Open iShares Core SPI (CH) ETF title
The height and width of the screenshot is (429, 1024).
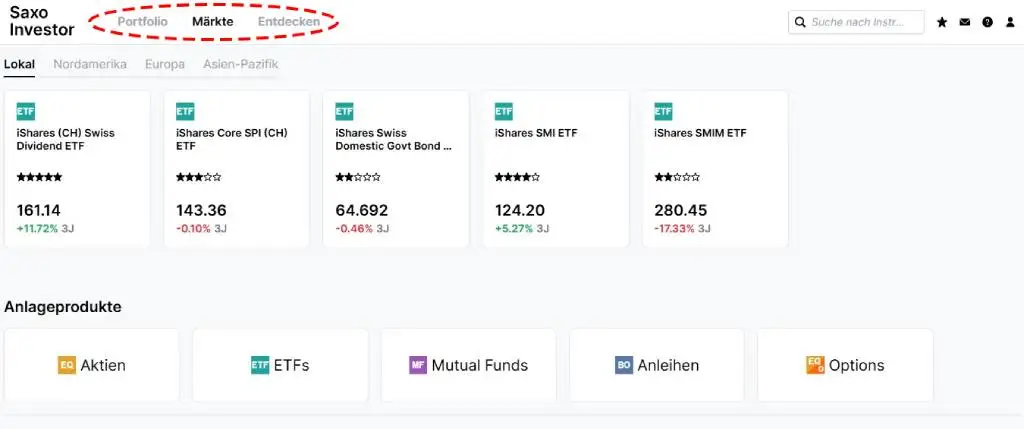point(232,139)
